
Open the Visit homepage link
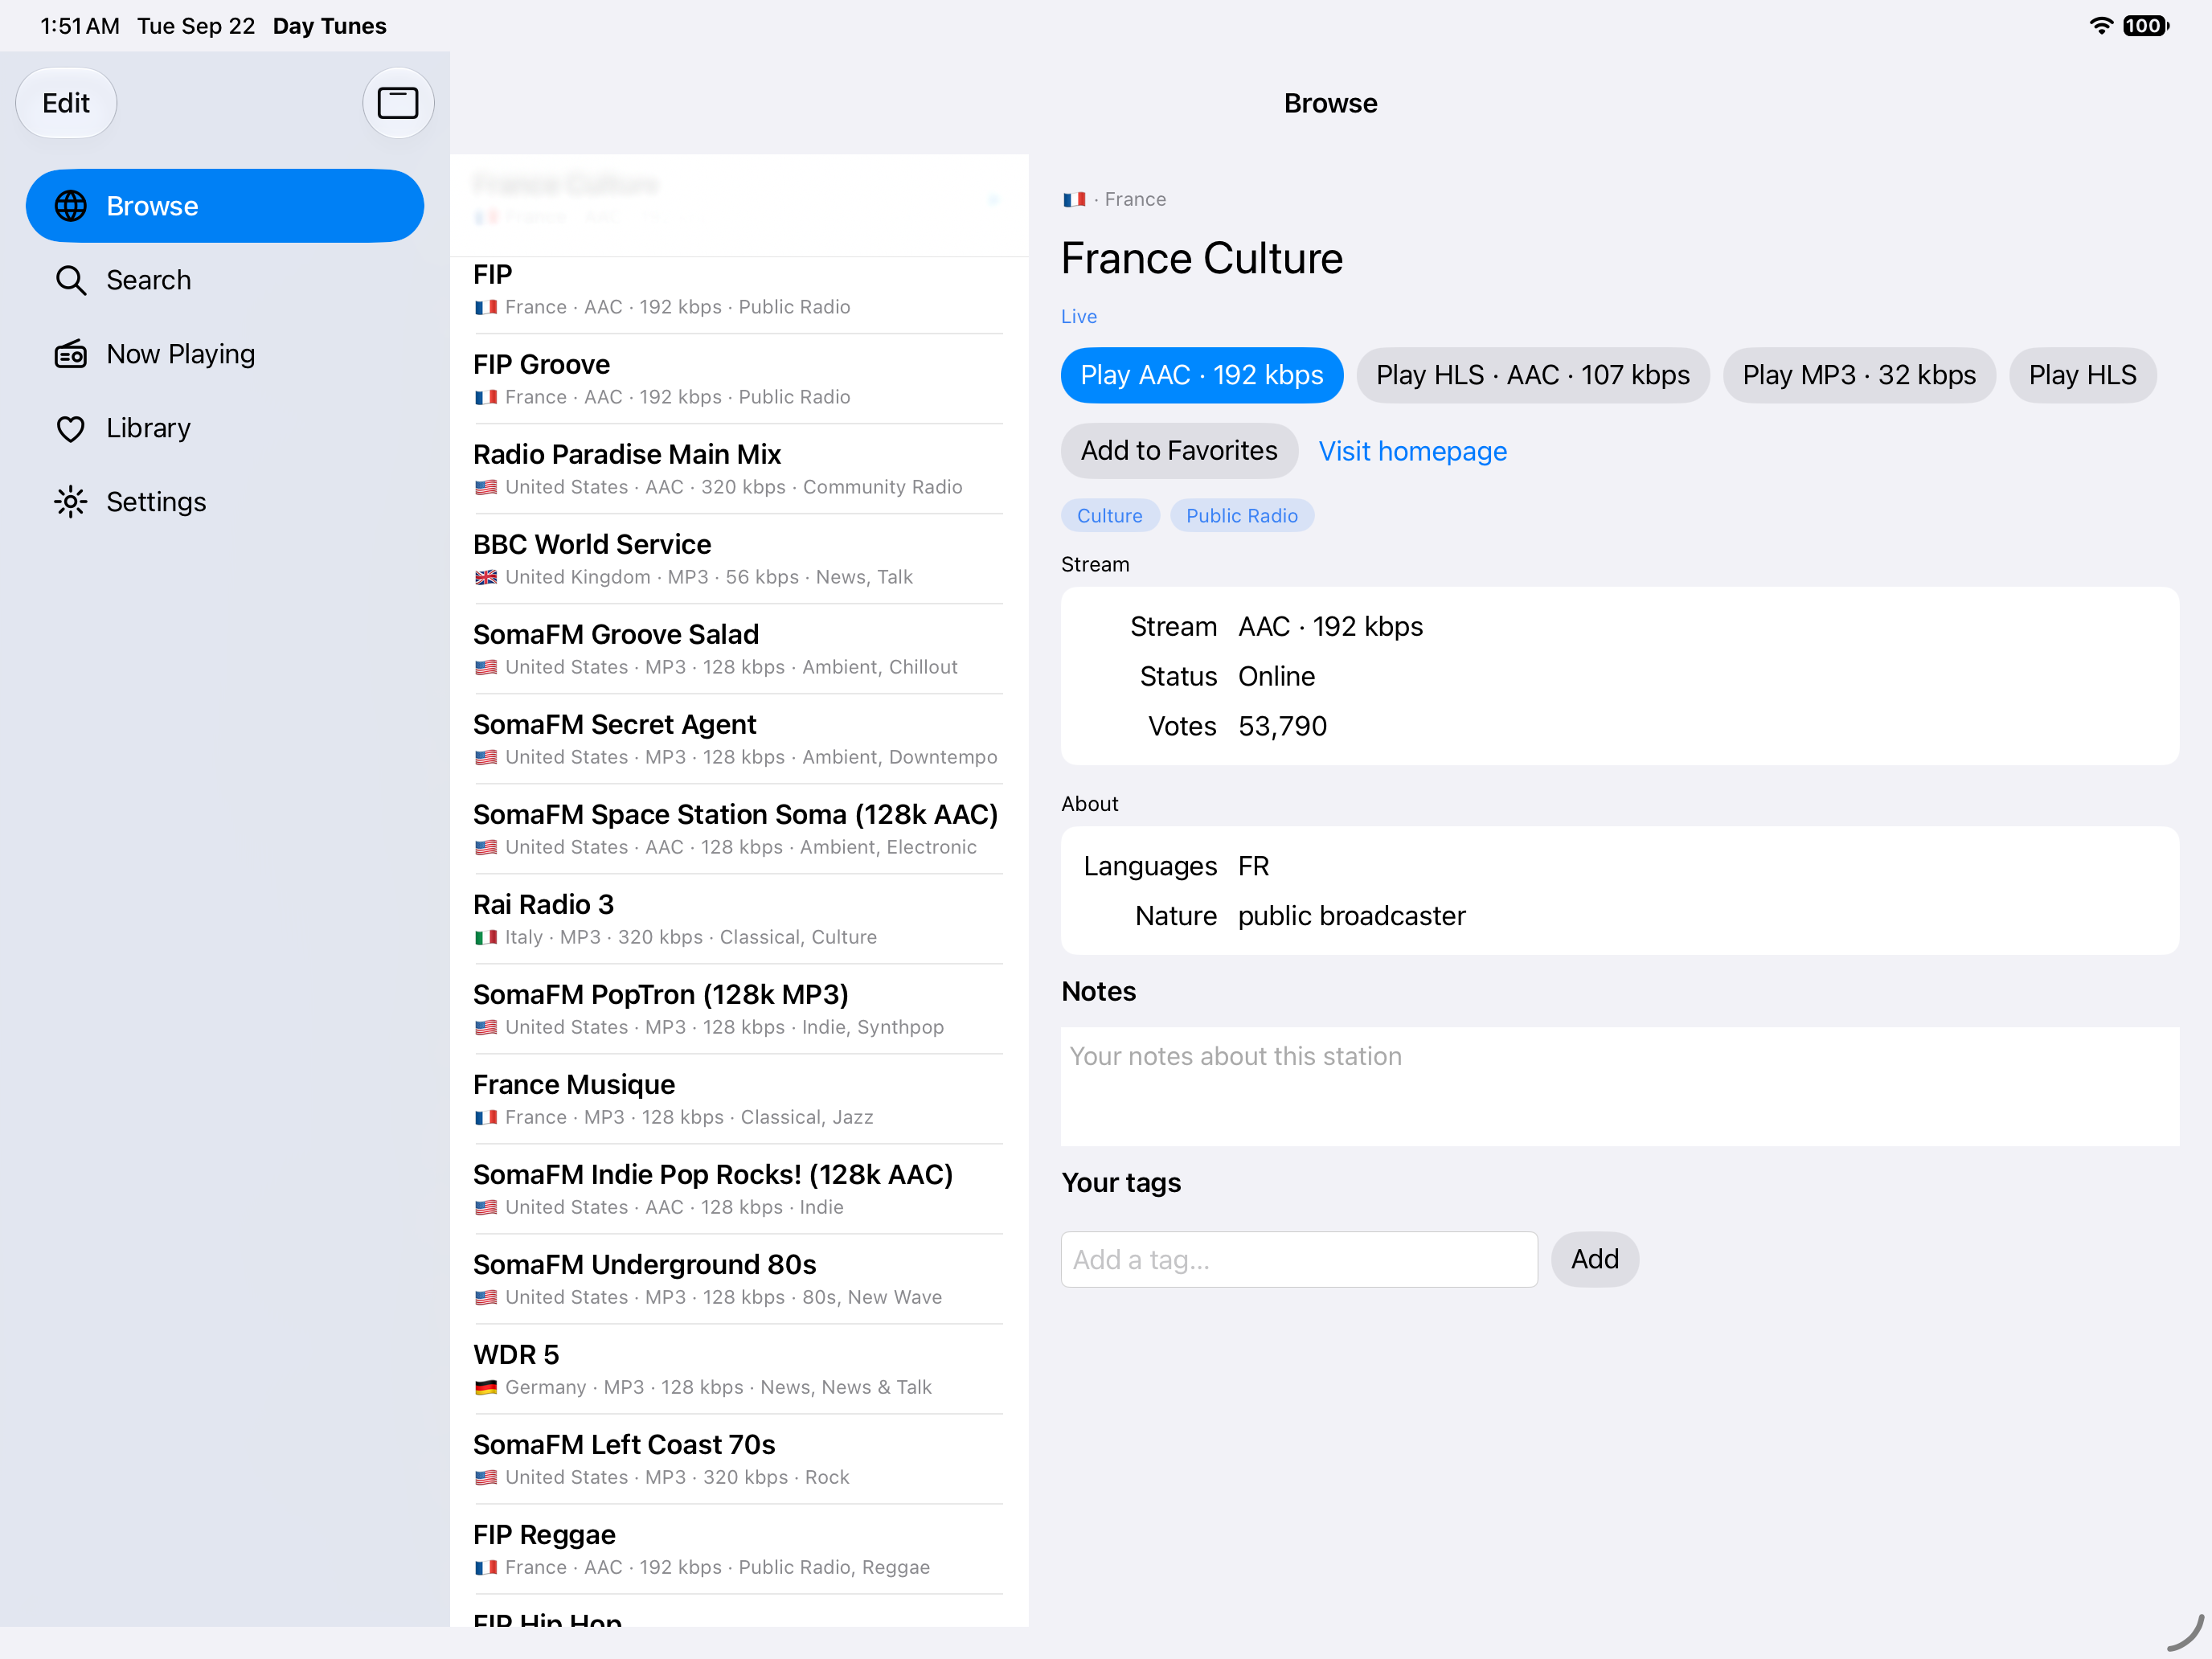[x=1413, y=451]
